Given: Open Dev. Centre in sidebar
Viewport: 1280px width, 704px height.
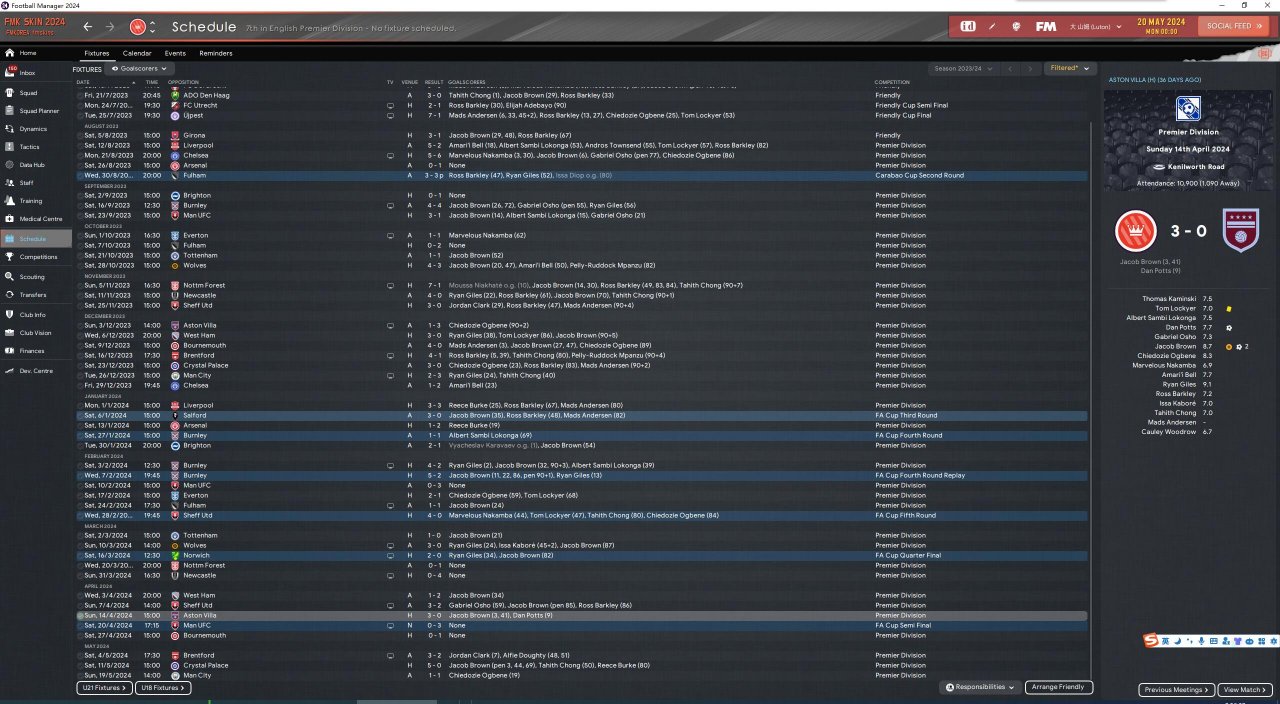Looking at the screenshot, I should [36, 371].
